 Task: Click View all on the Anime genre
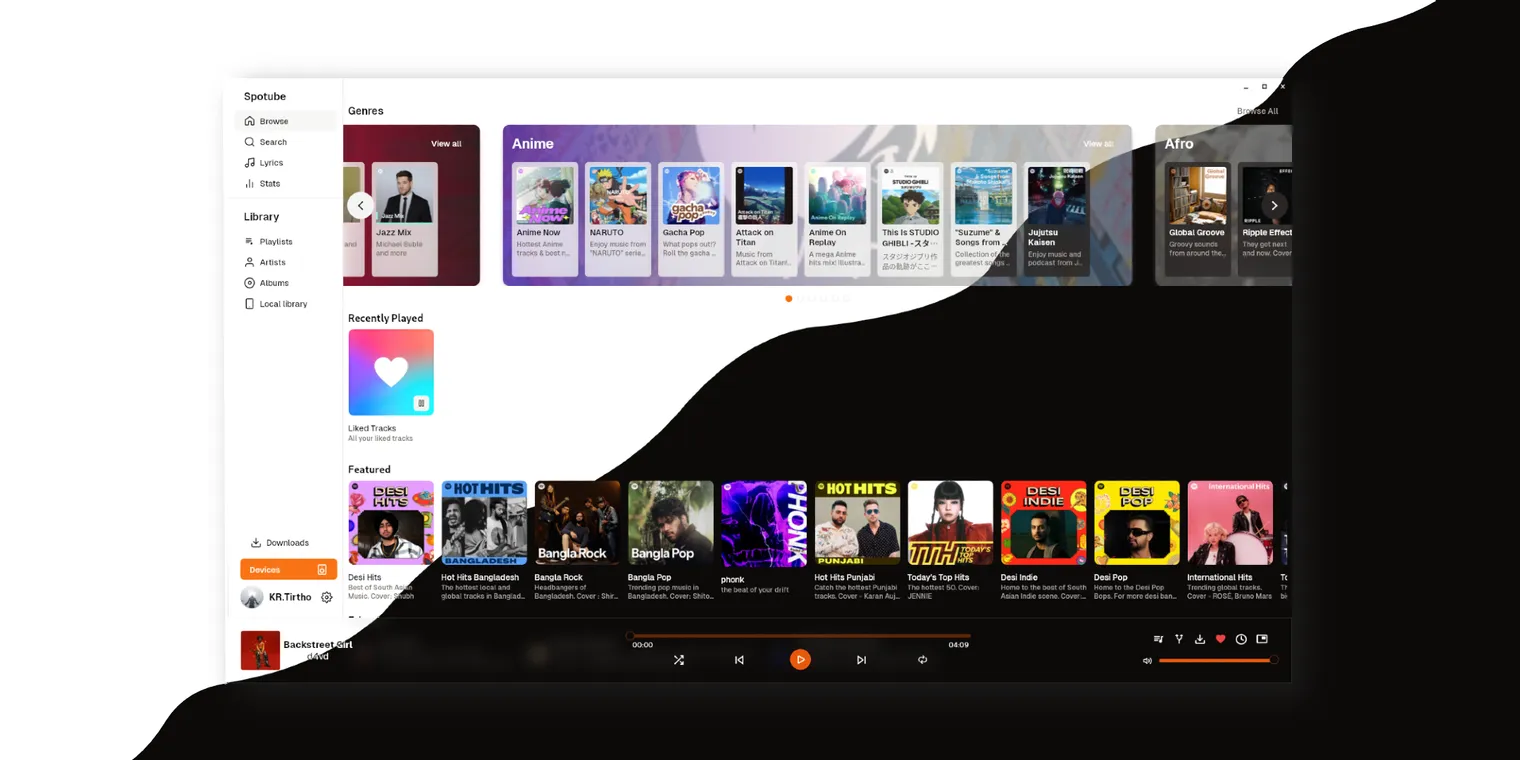pyautogui.click(x=1098, y=143)
